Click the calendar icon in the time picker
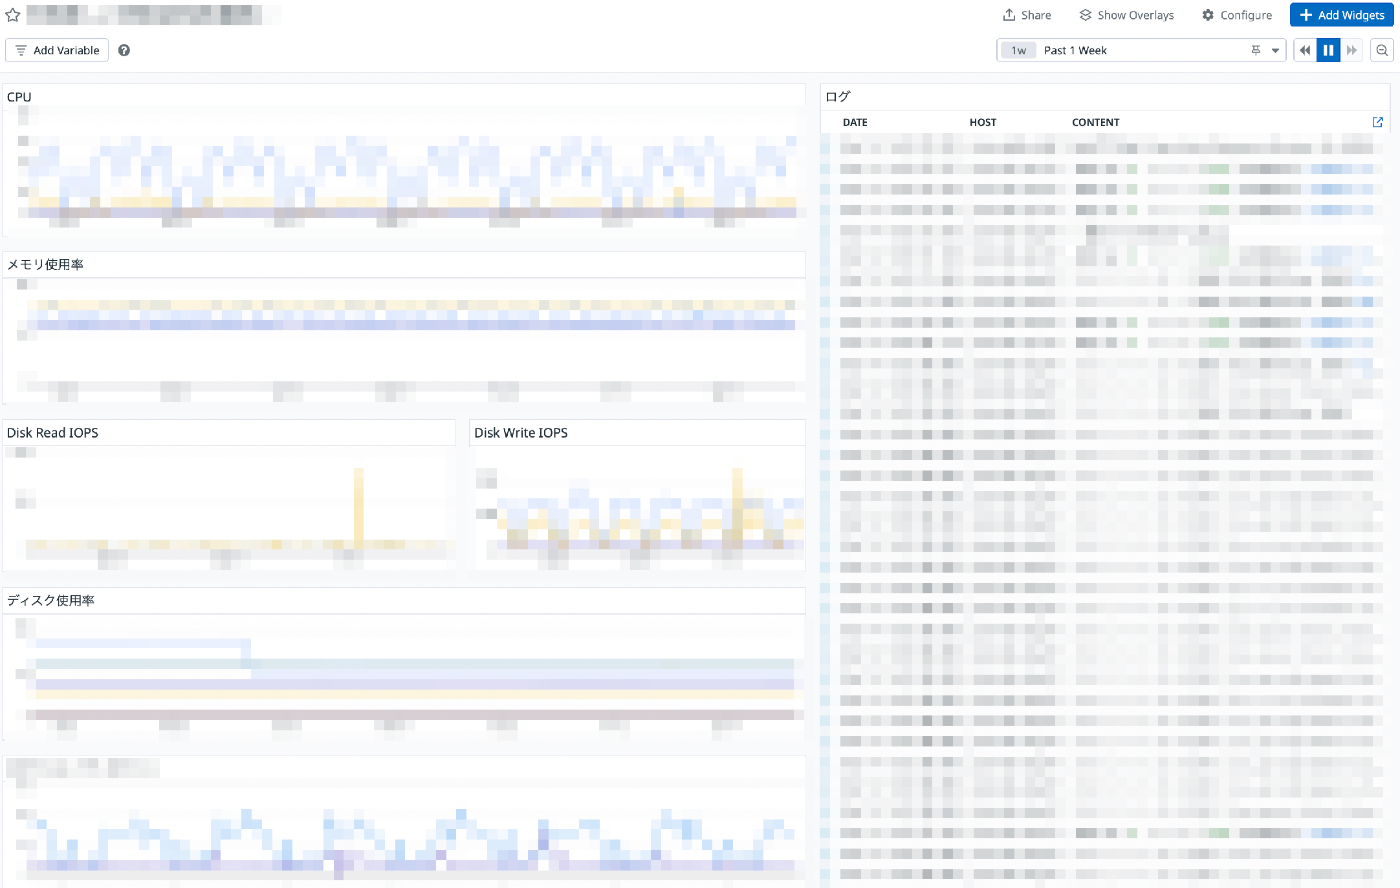 click(1256, 50)
